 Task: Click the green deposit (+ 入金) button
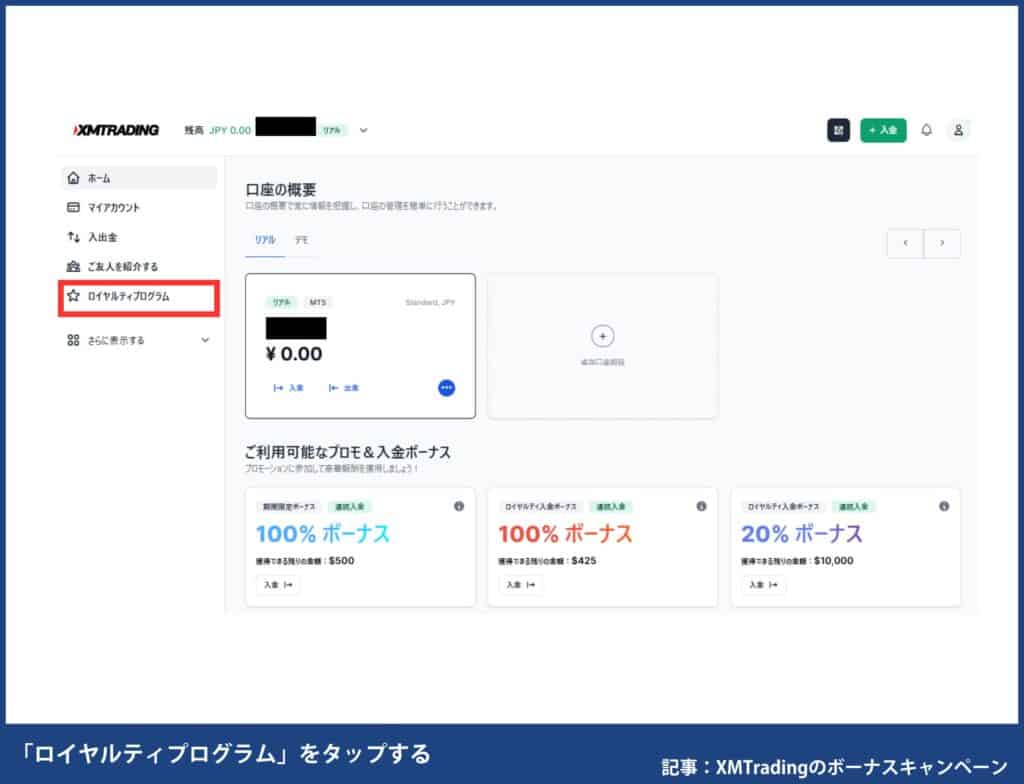(883, 130)
